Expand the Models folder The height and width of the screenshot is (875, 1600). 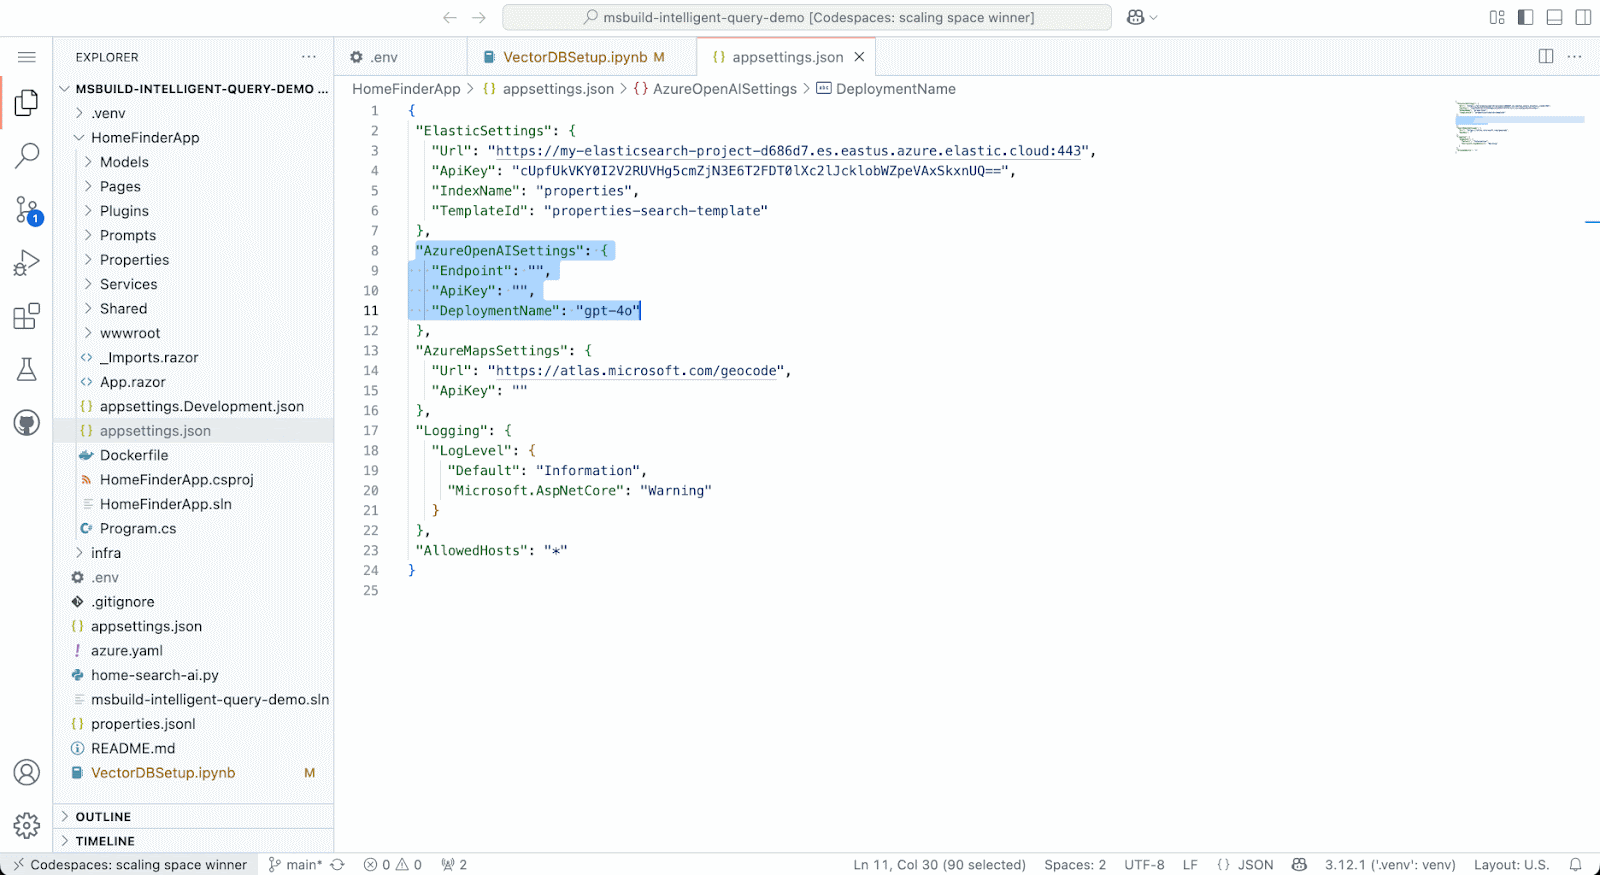pyautogui.click(x=124, y=162)
